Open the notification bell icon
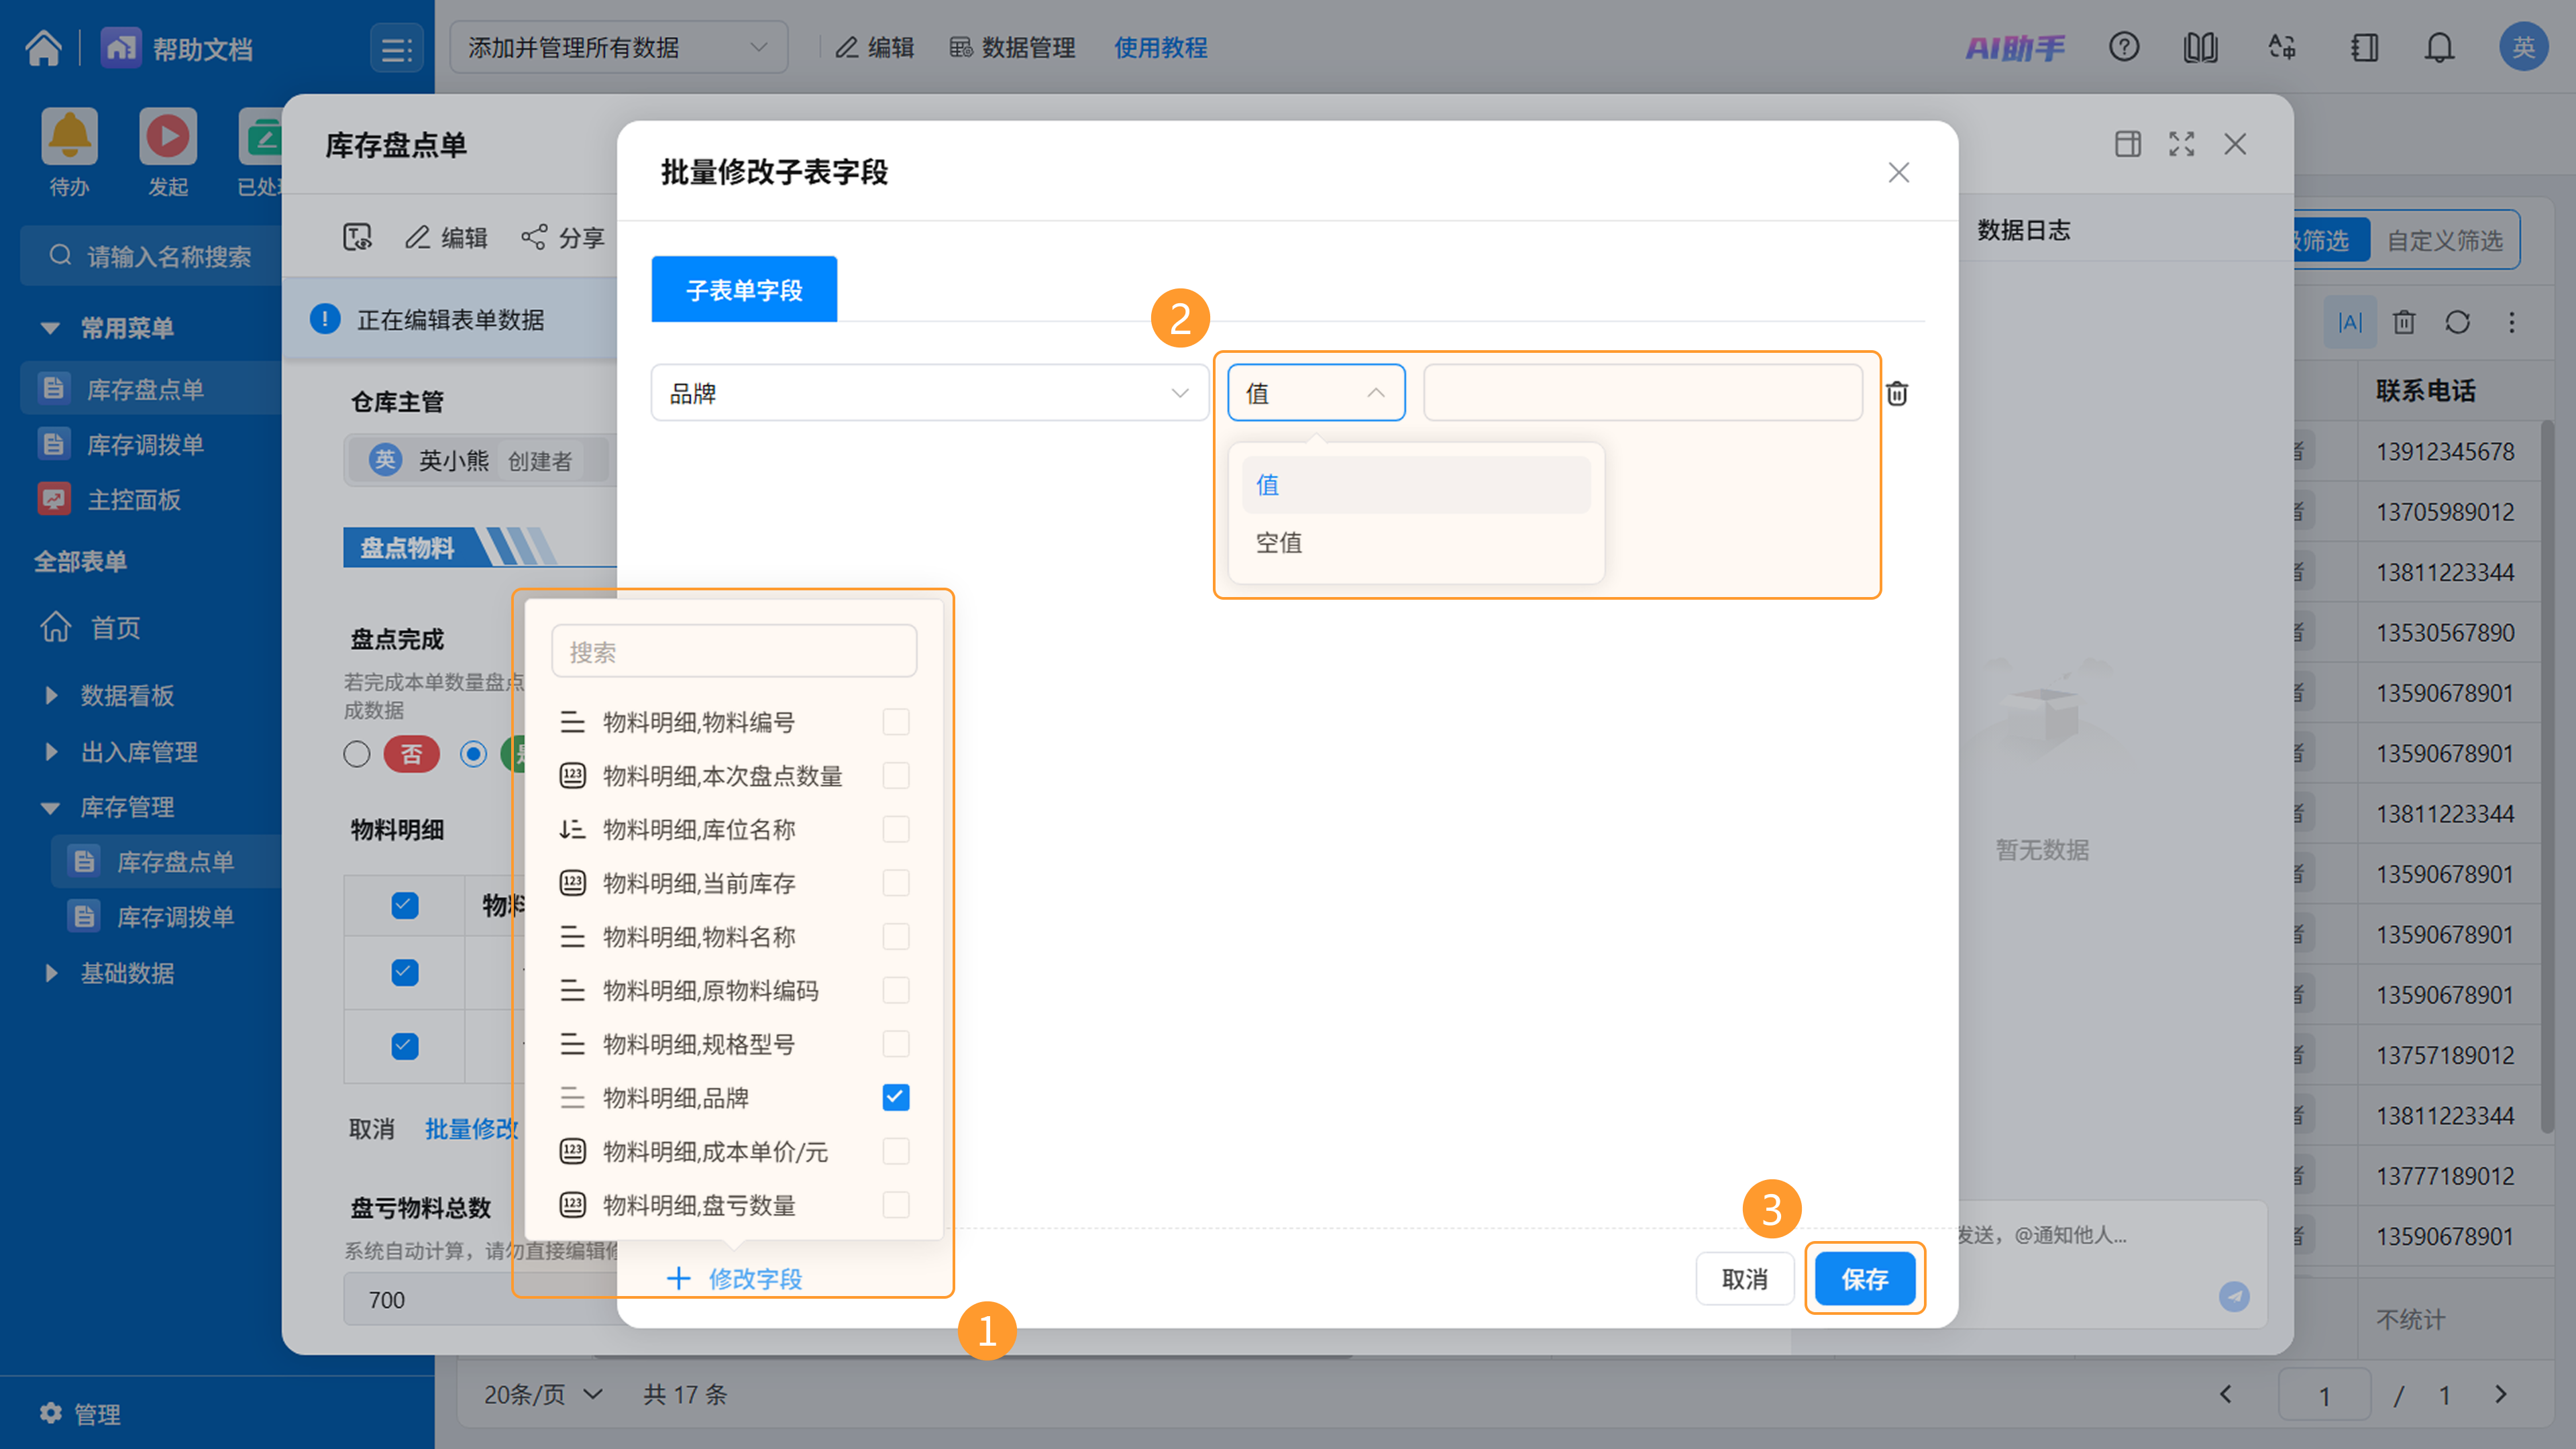Image resolution: width=2576 pixels, height=1449 pixels. tap(2439, 47)
